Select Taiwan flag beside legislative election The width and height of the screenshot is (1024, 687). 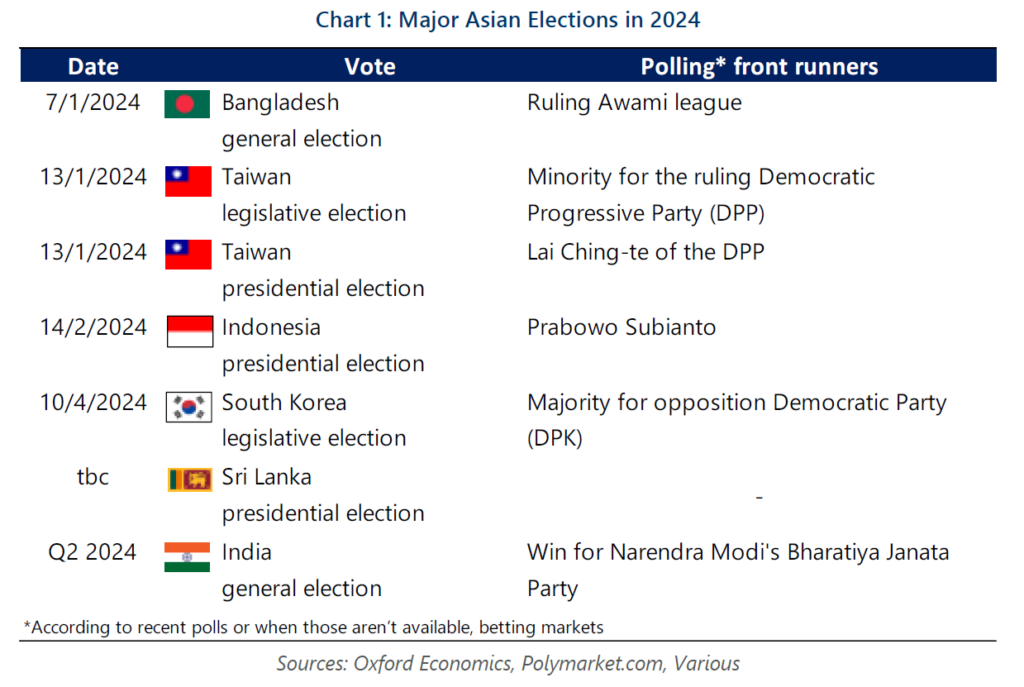pos(188,181)
